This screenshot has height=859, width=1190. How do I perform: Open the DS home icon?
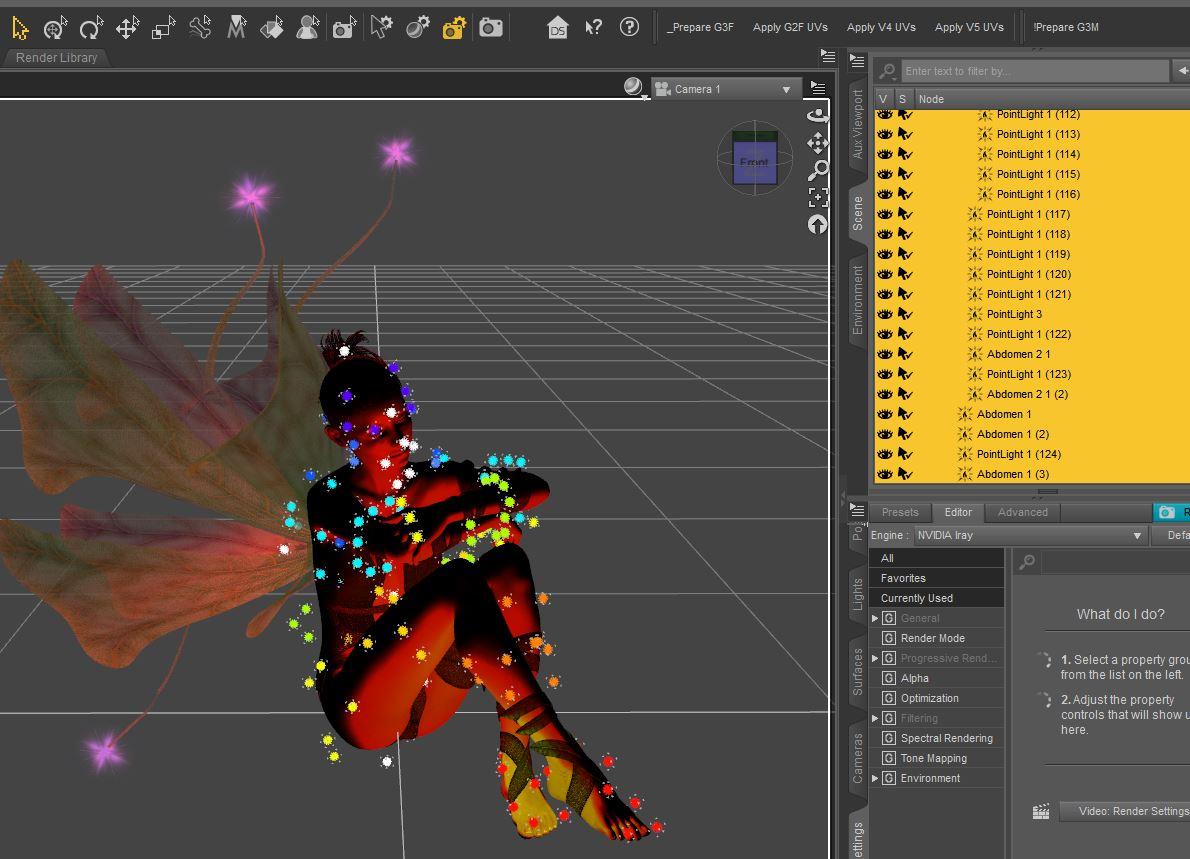(558, 28)
